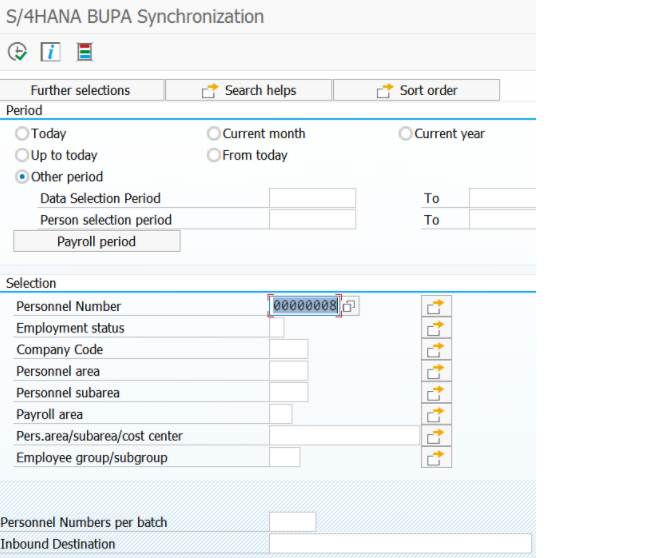Select the Today radio button
This screenshot has height=558, width=650.
tap(22, 133)
